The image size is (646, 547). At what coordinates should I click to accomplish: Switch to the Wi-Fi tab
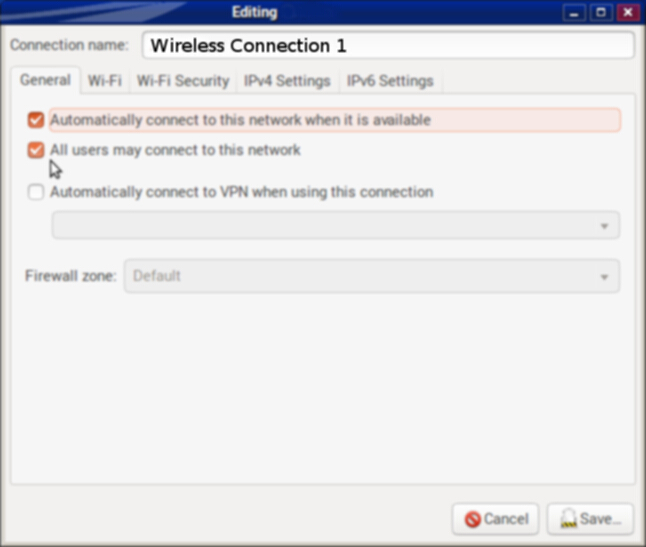[x=104, y=81]
